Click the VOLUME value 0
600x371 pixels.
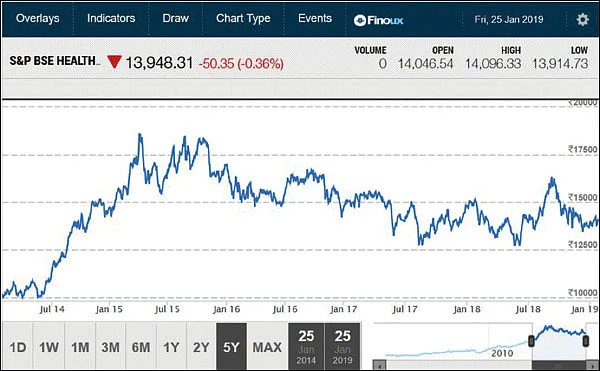pos(382,63)
